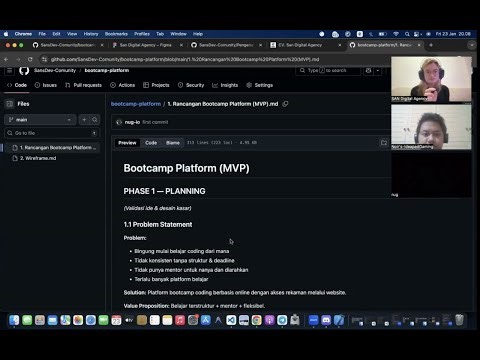Switch to CV. San Digital Agency tab
Screen dimensions: 480x360
tap(300, 45)
